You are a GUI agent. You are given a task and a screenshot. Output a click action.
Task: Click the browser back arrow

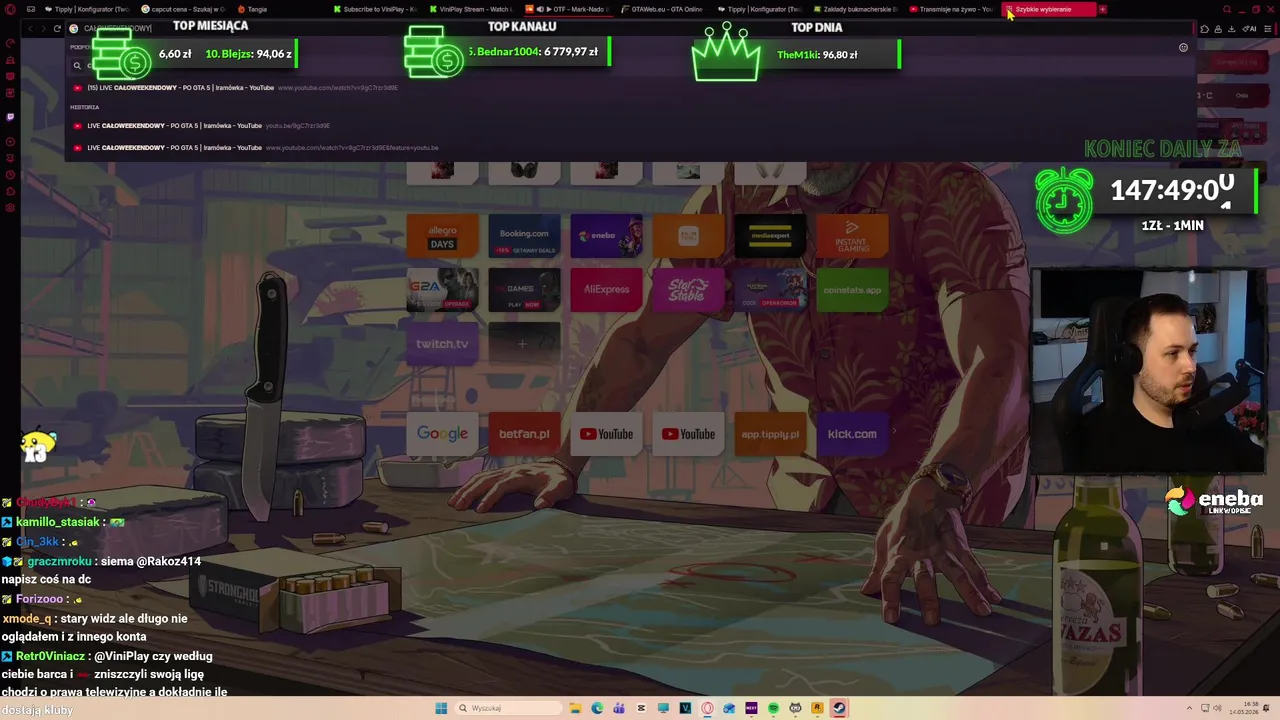[30, 28]
